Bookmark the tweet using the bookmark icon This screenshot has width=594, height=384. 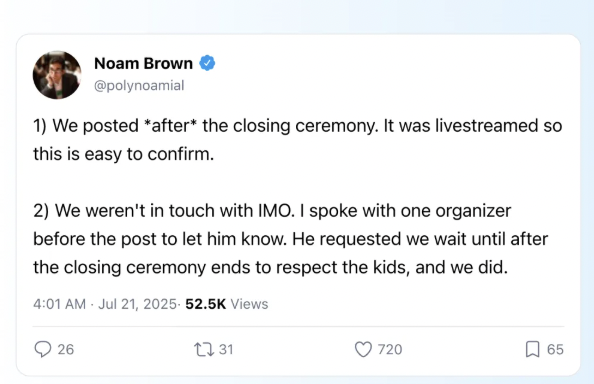[532, 349]
